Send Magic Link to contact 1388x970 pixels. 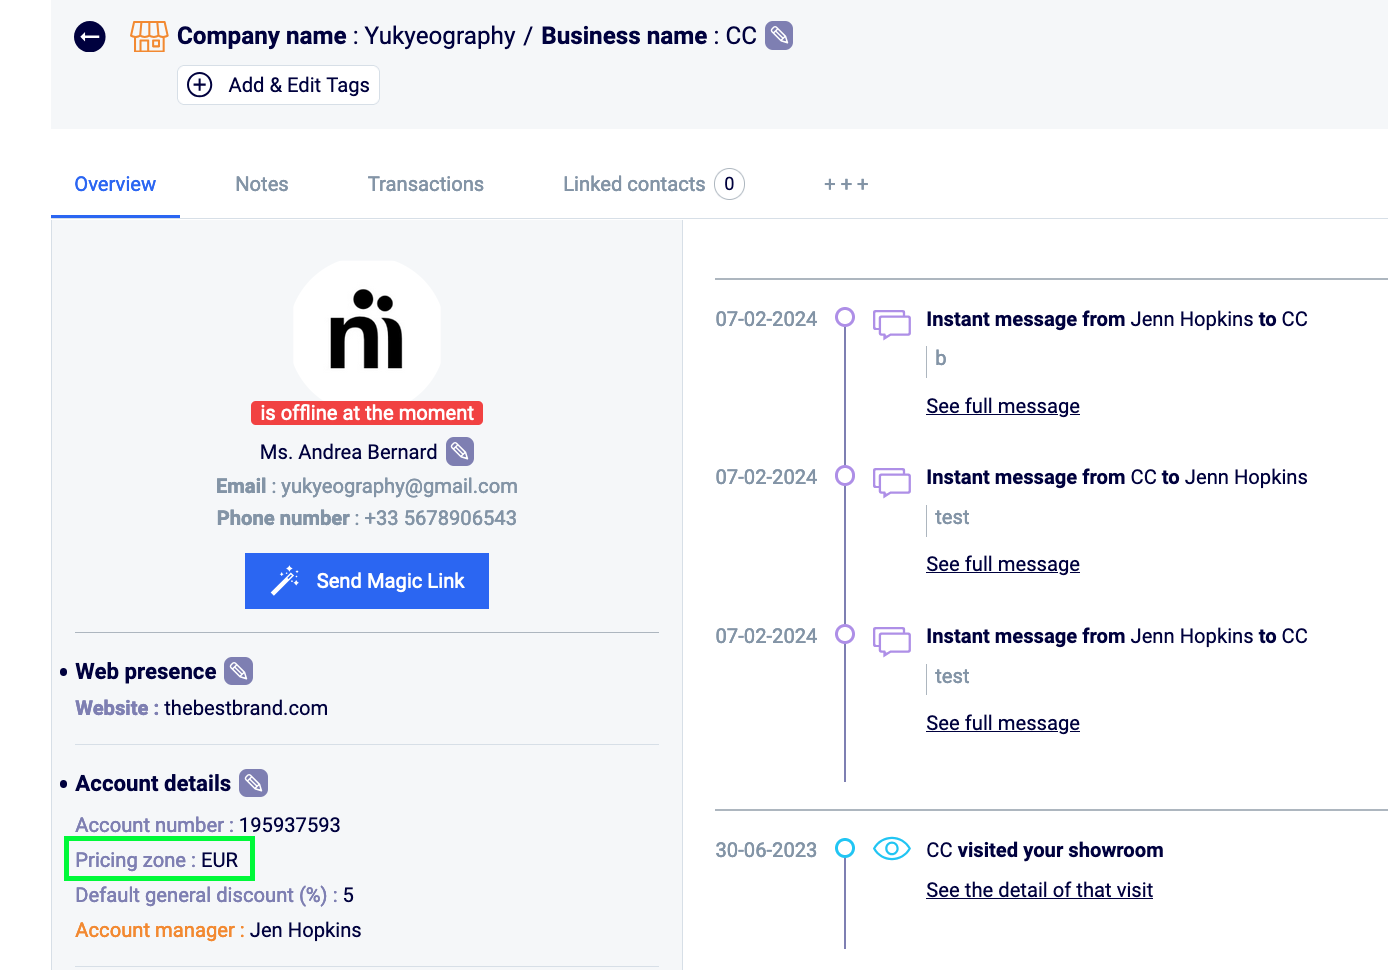[367, 581]
